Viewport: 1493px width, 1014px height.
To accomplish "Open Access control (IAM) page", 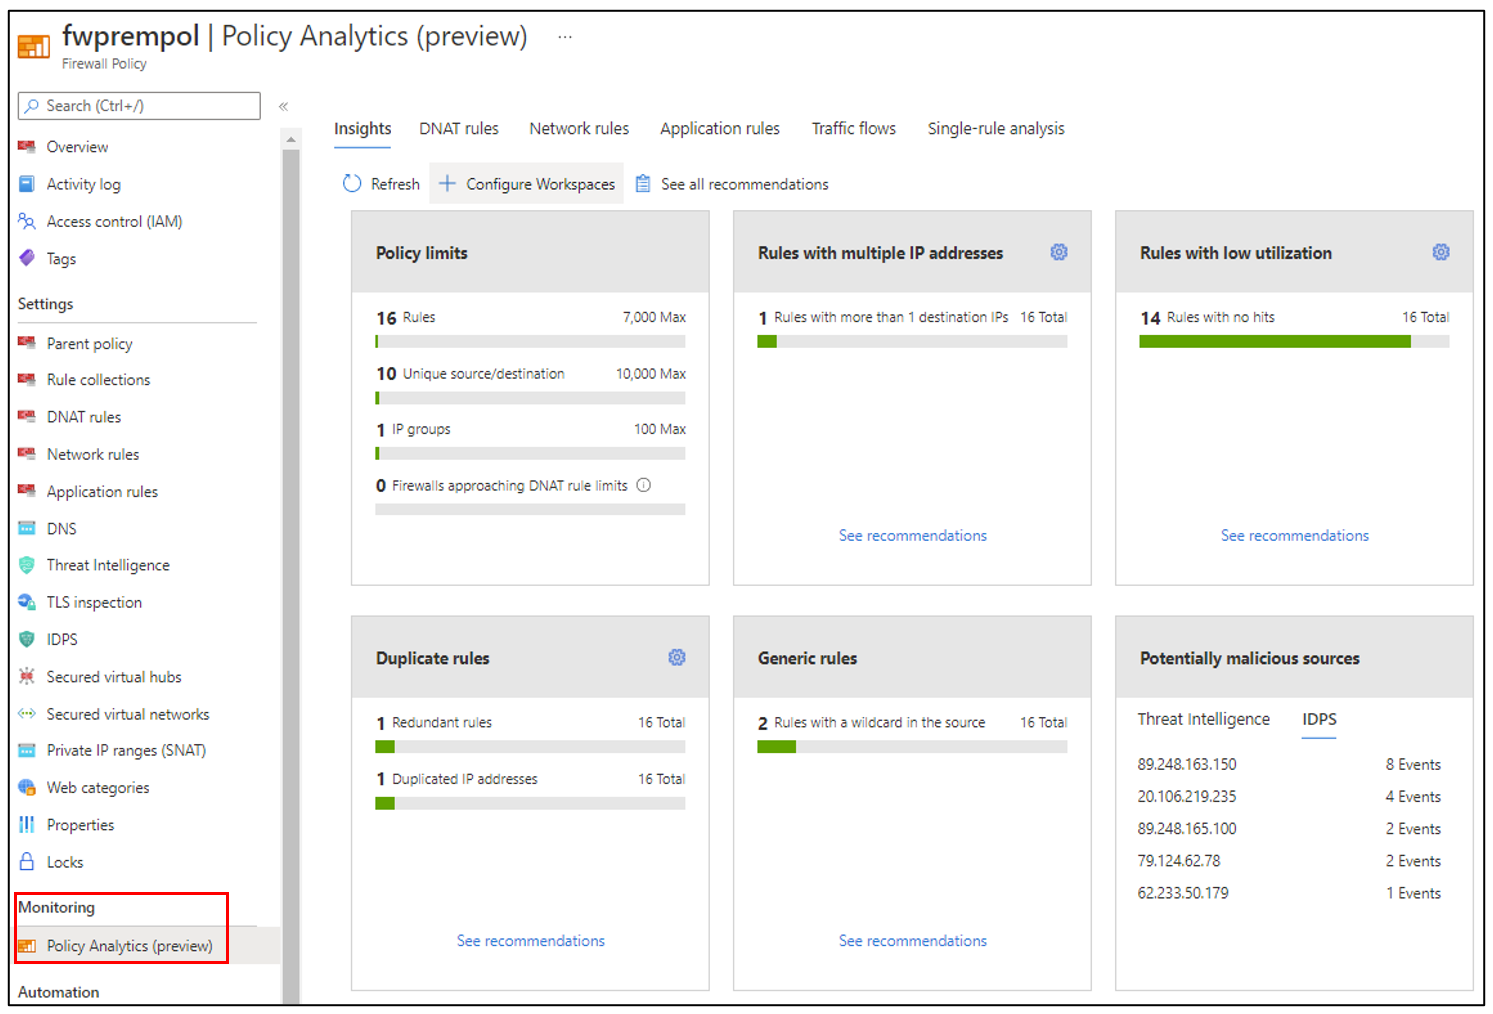I will pyautogui.click(x=114, y=221).
